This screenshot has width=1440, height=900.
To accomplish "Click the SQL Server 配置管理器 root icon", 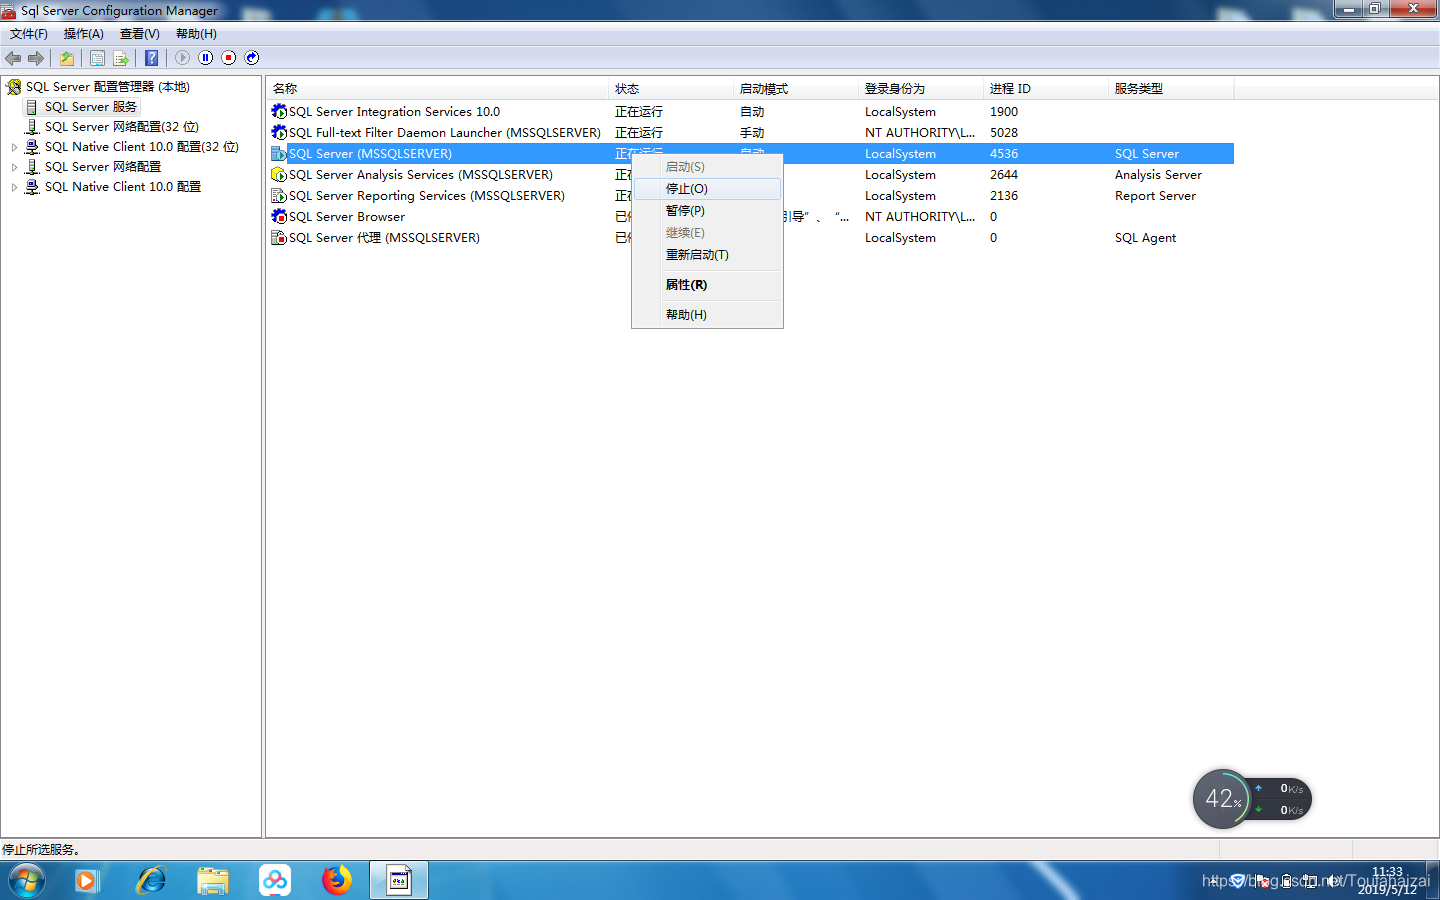I will 14,87.
